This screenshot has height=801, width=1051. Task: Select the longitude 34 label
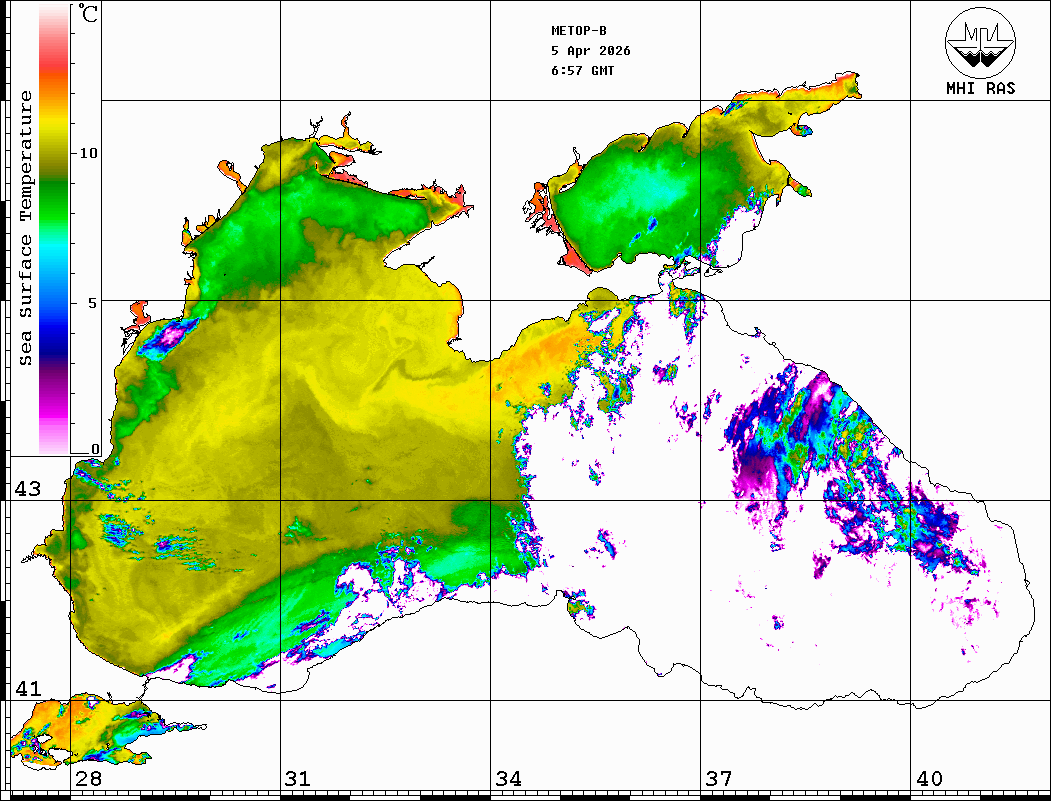pyautogui.click(x=508, y=779)
